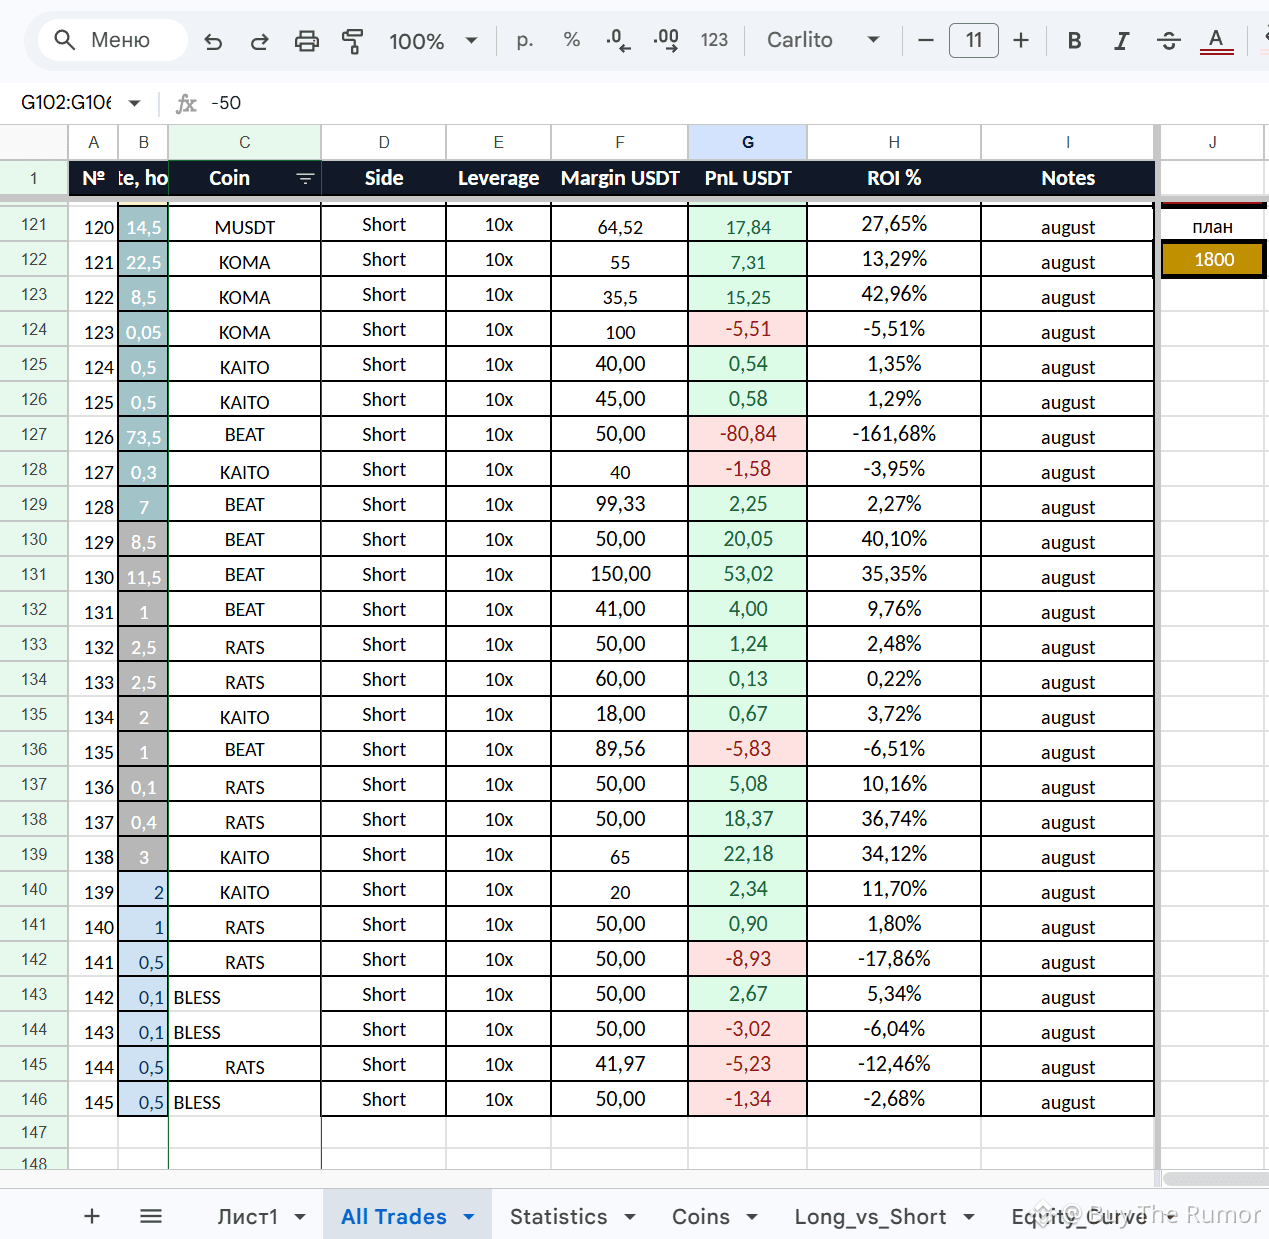1269x1239 pixels.
Task: Select the Paint format roller icon
Action: [352, 41]
